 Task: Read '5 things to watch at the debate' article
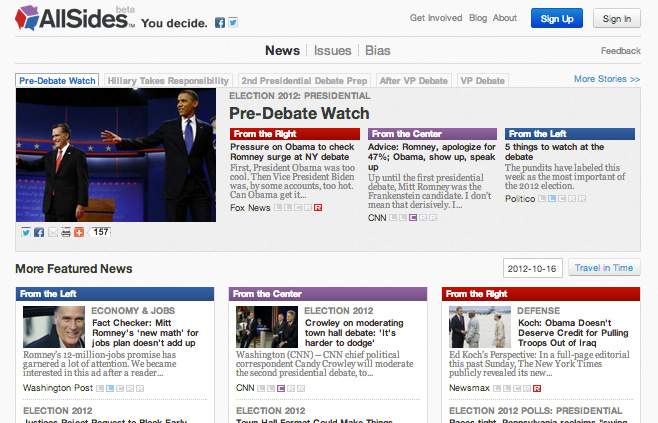554,152
